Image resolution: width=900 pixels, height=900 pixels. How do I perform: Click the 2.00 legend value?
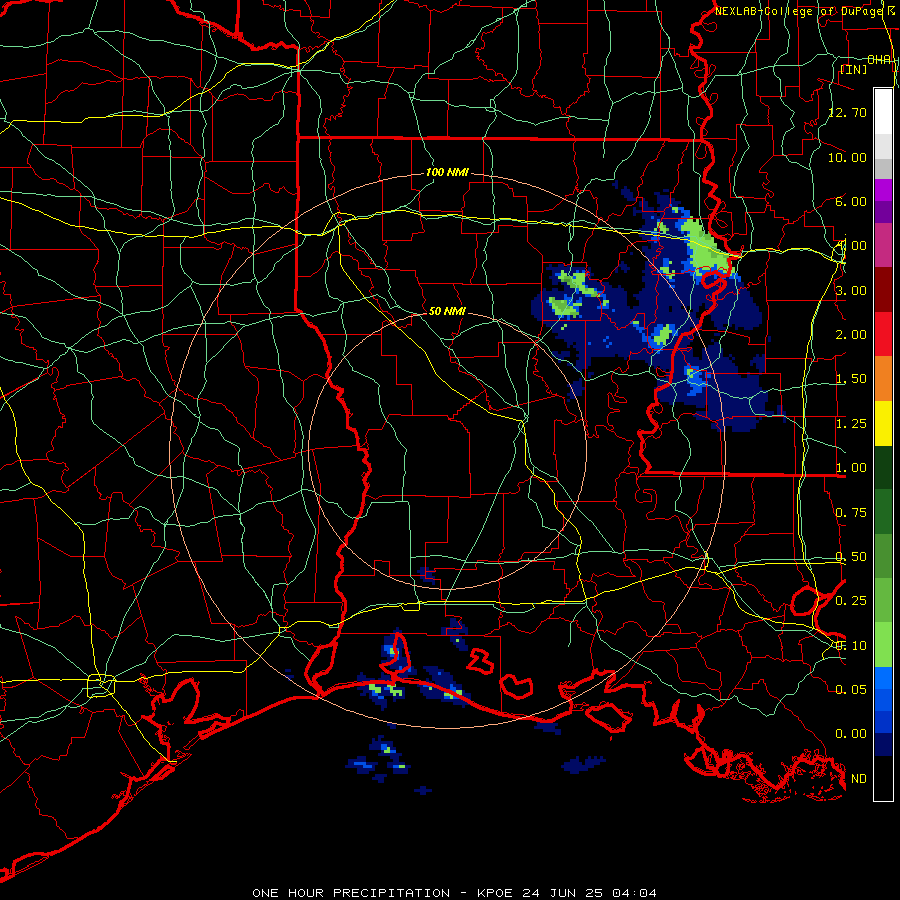point(851,335)
